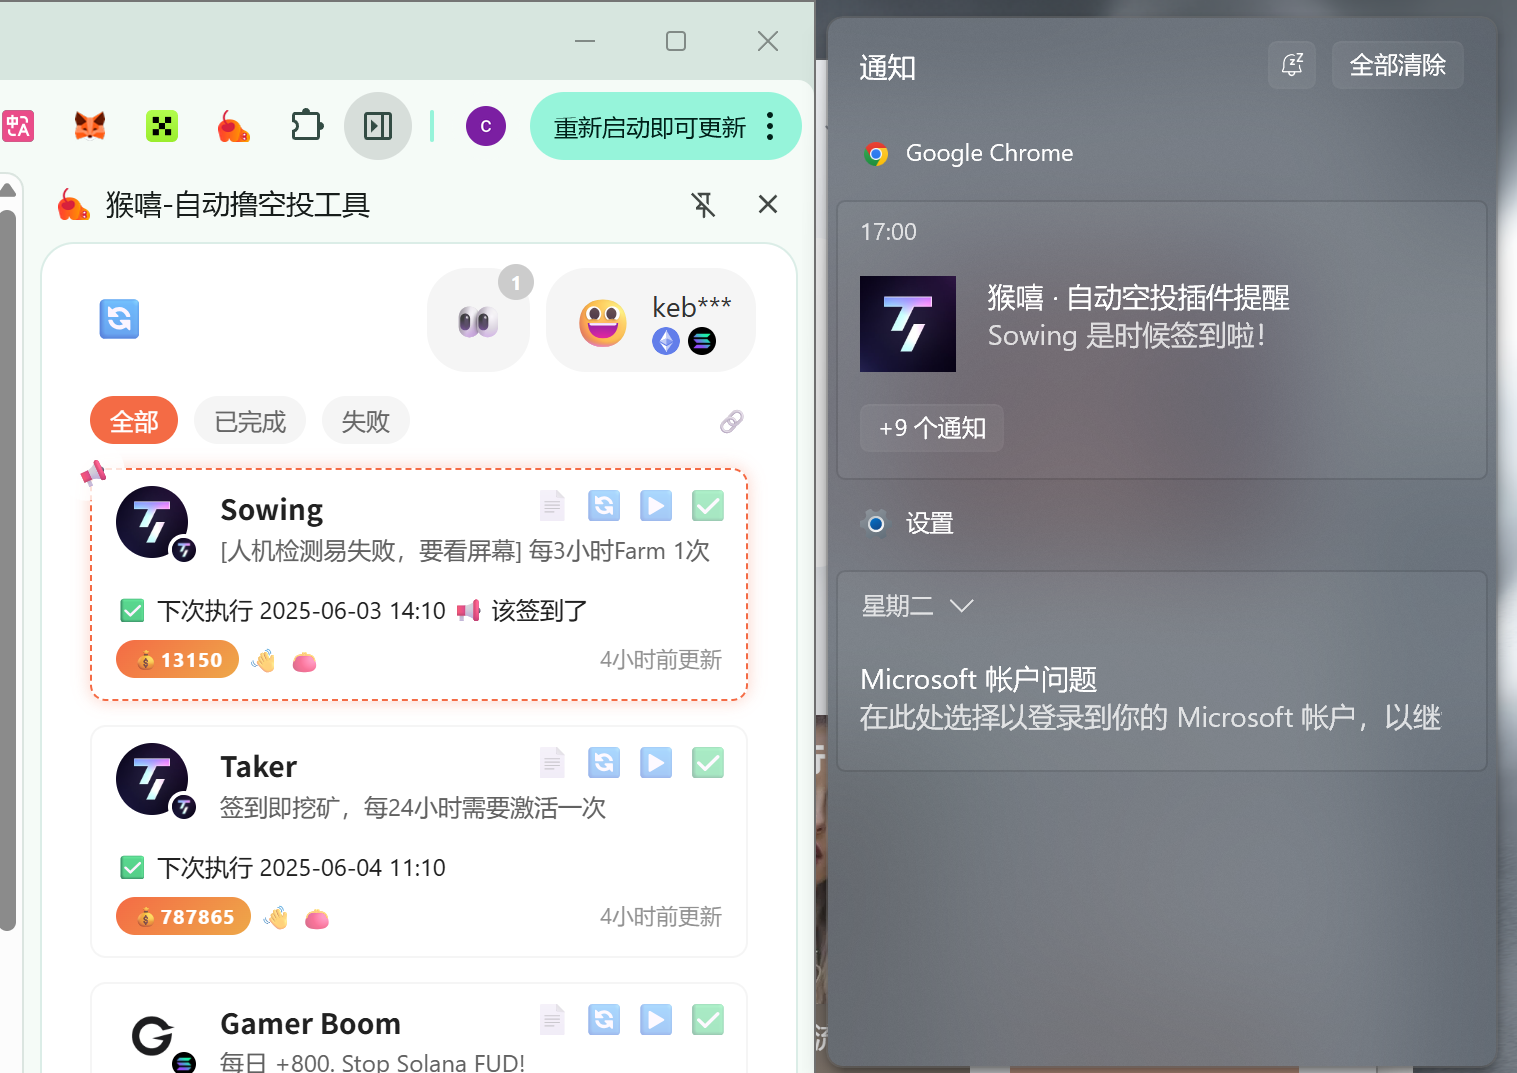Toggle Sowing next-run schedule checkbox
The width and height of the screenshot is (1517, 1073).
132,610
